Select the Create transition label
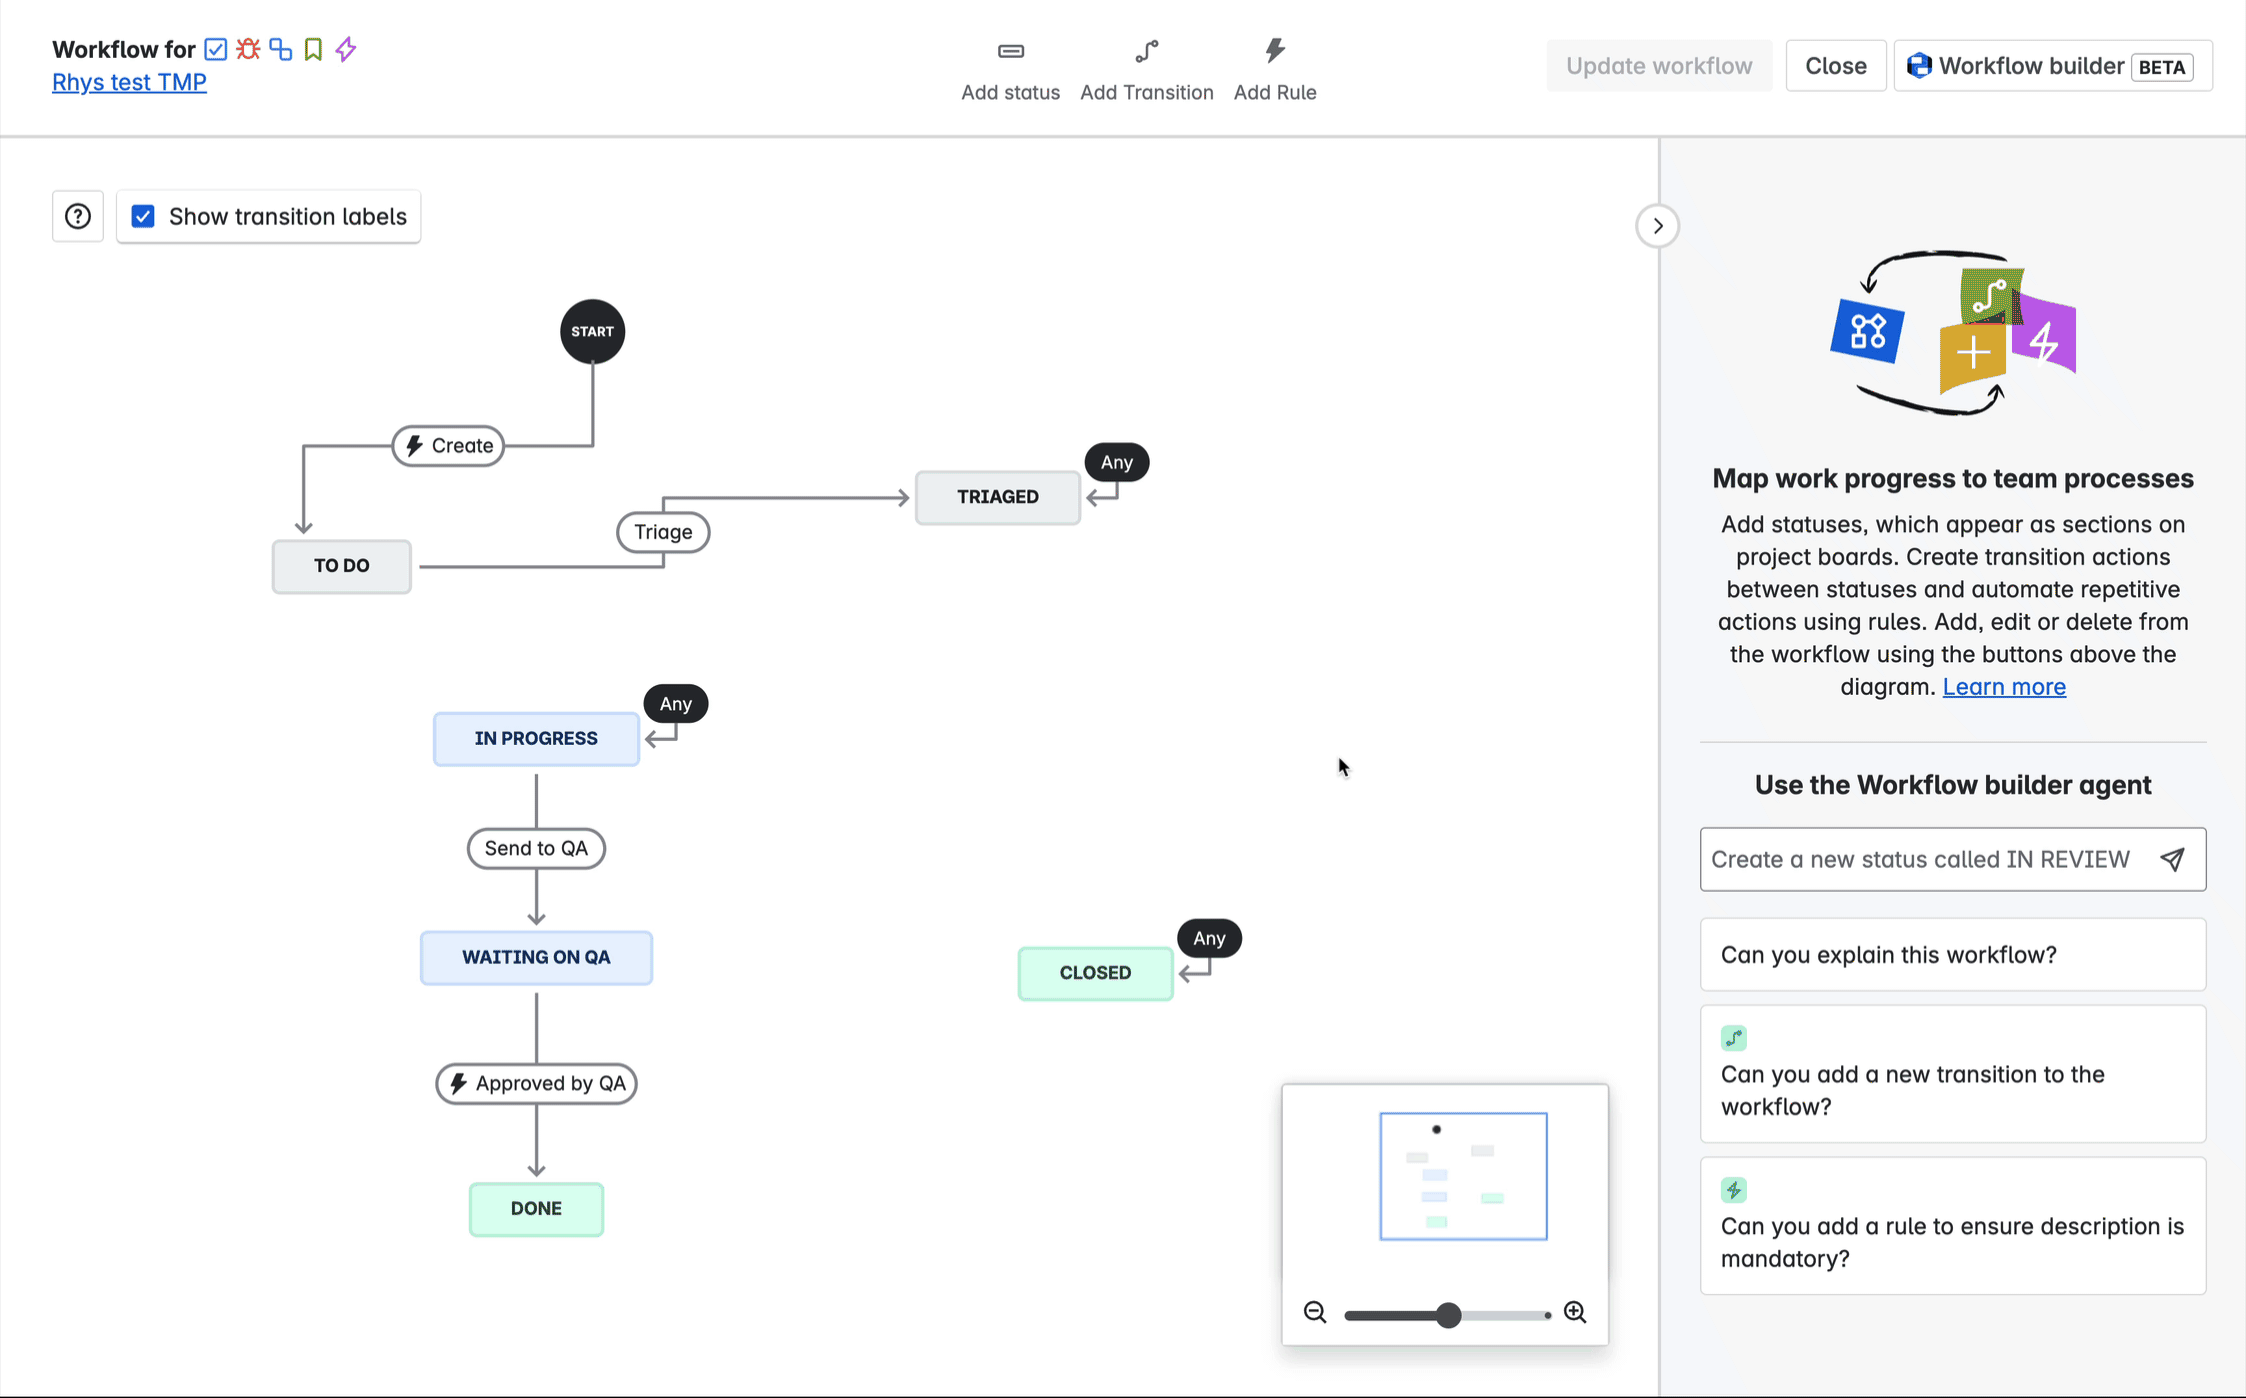2246x1398 pixels. click(x=448, y=445)
